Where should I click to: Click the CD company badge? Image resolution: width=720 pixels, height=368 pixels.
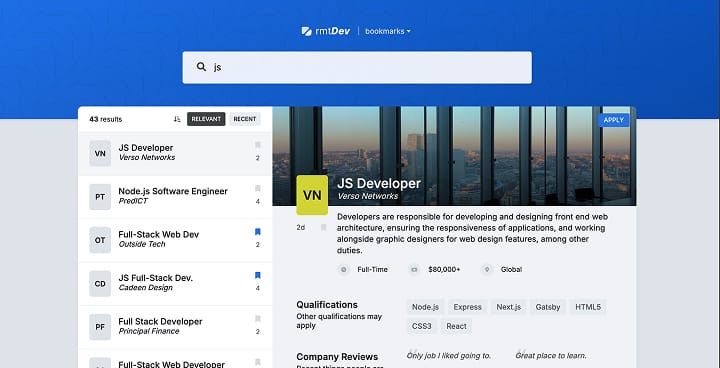point(100,283)
